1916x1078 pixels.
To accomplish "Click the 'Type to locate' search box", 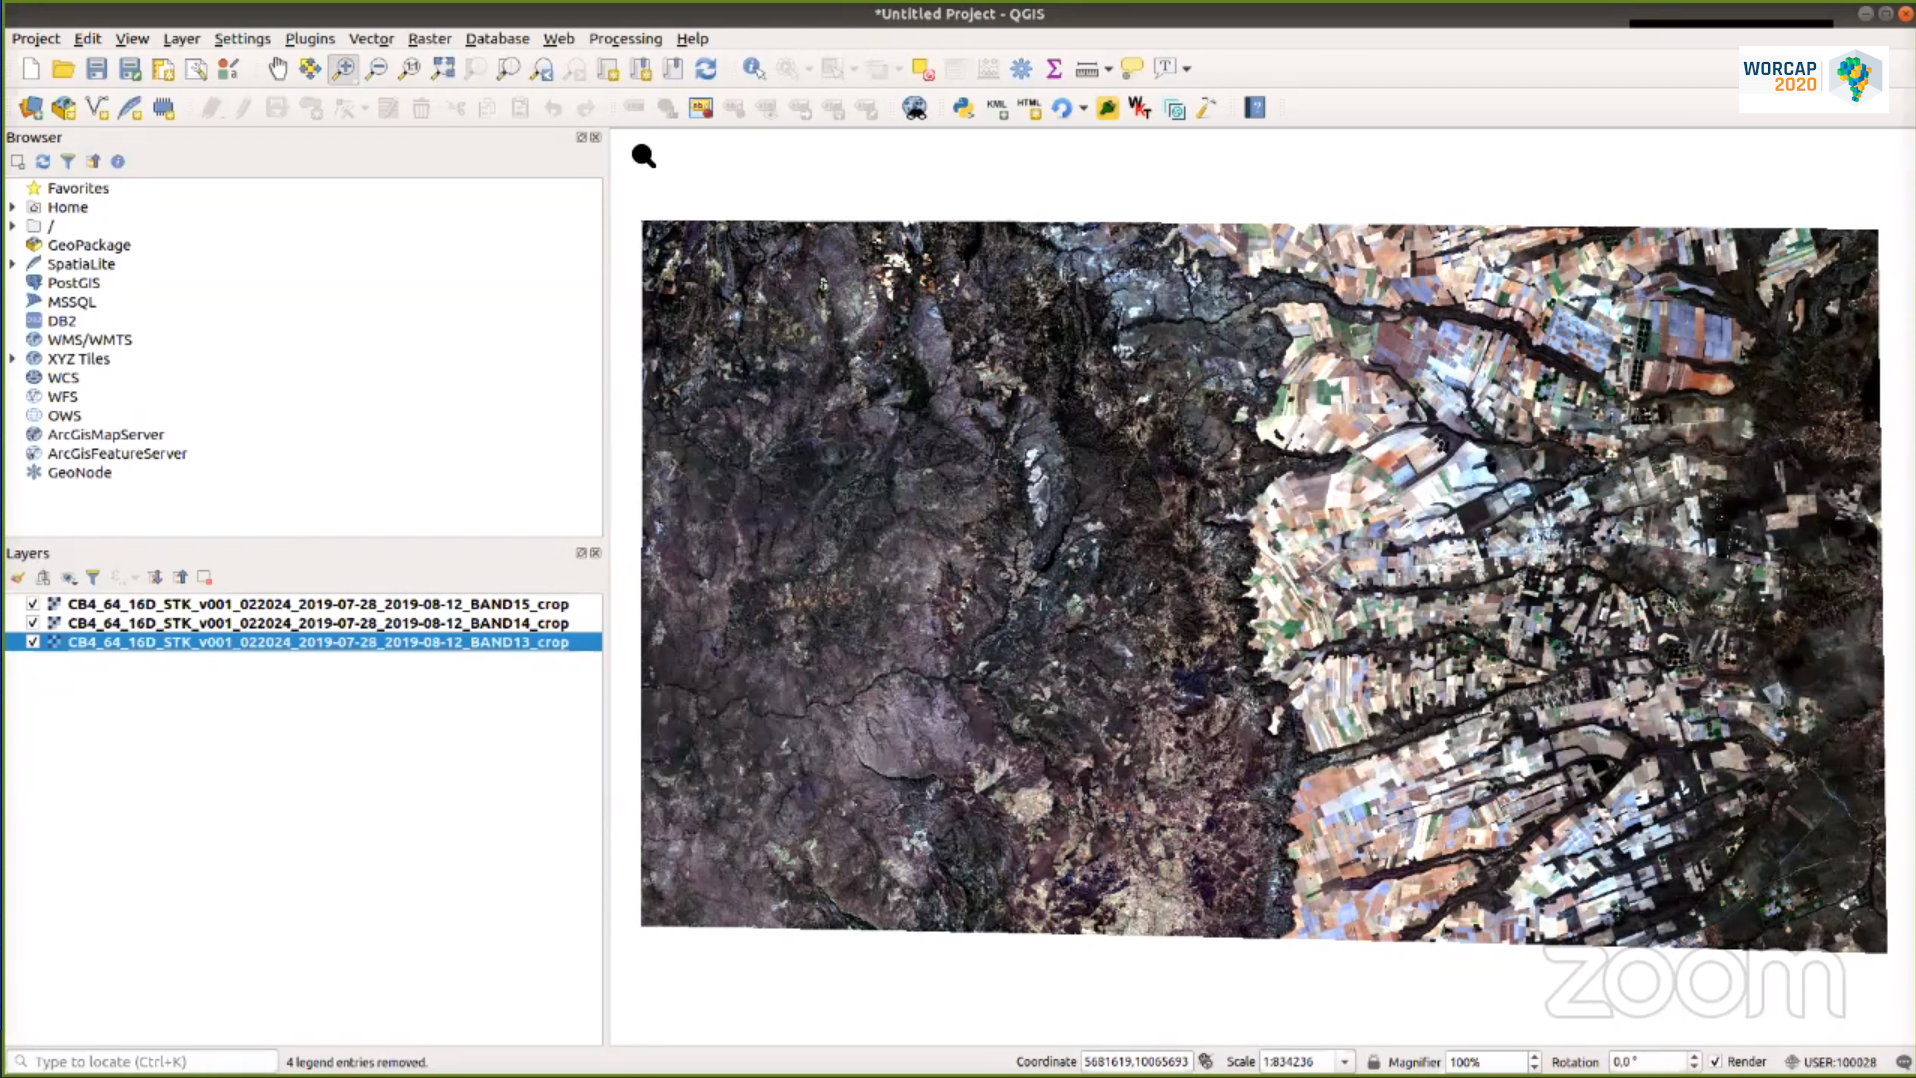I will (141, 1062).
